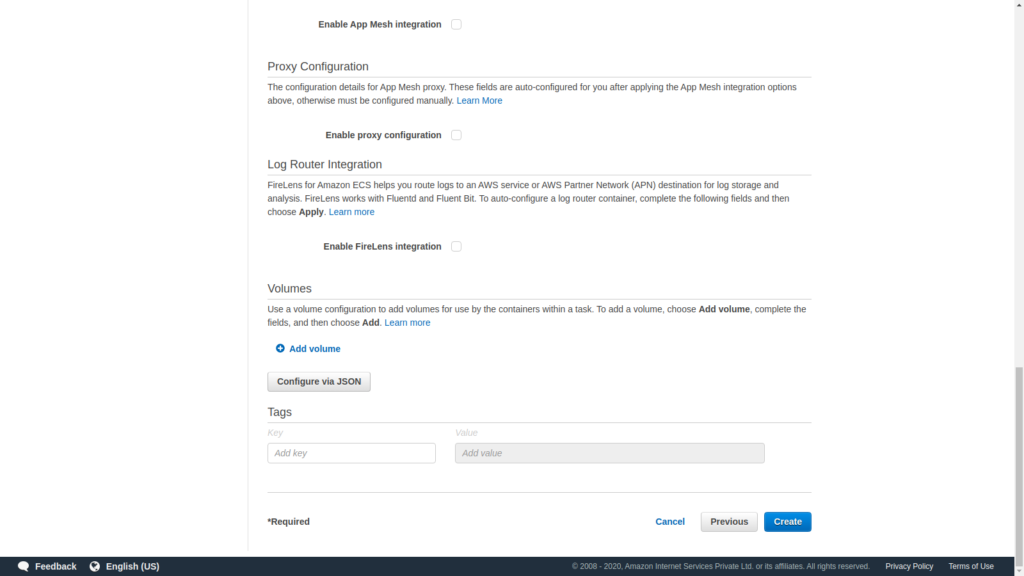The height and width of the screenshot is (576, 1024).
Task: Tick the Enable proxy configuration checkbox
Action: (456, 135)
